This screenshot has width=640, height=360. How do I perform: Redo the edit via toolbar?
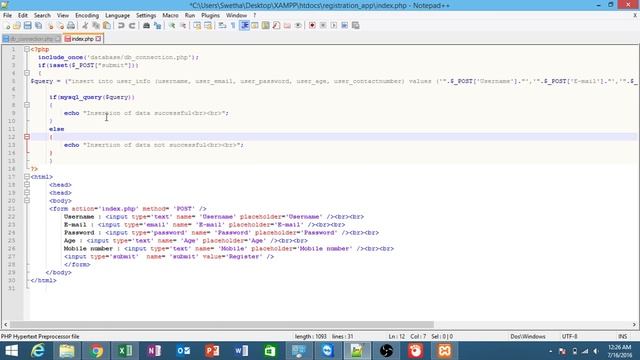click(132, 26)
